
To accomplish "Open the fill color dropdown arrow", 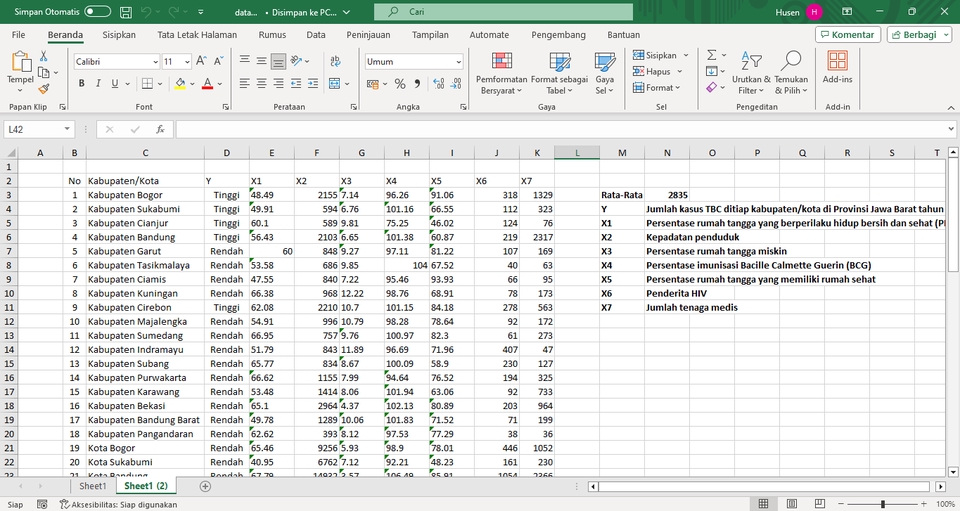I will click(192, 84).
